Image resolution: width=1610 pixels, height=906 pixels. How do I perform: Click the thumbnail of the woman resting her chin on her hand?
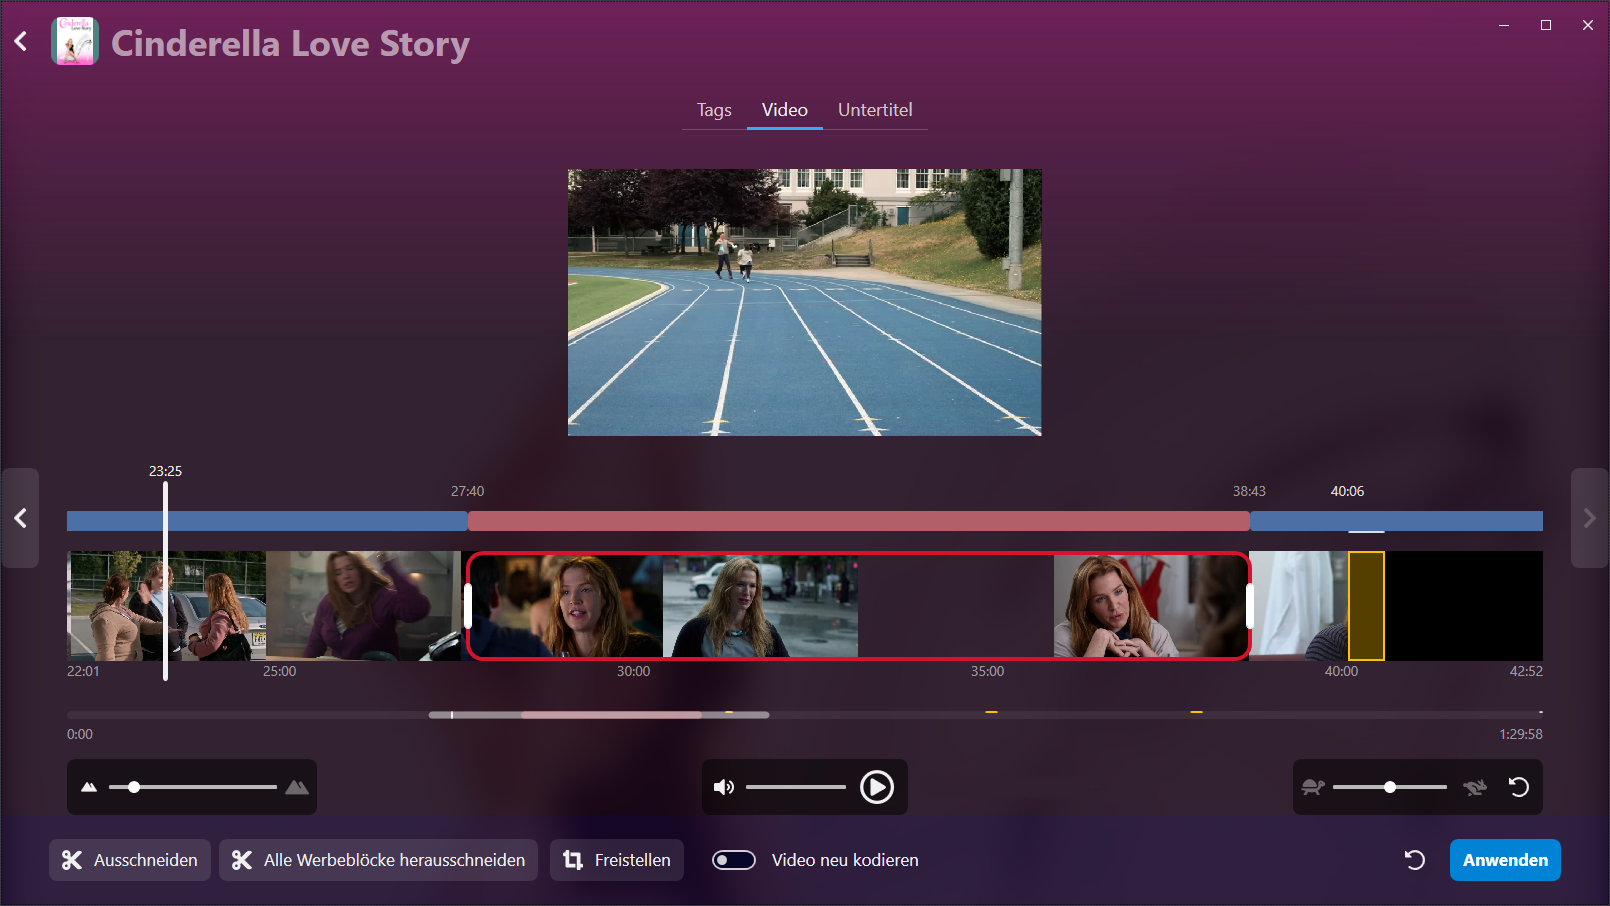click(1150, 606)
